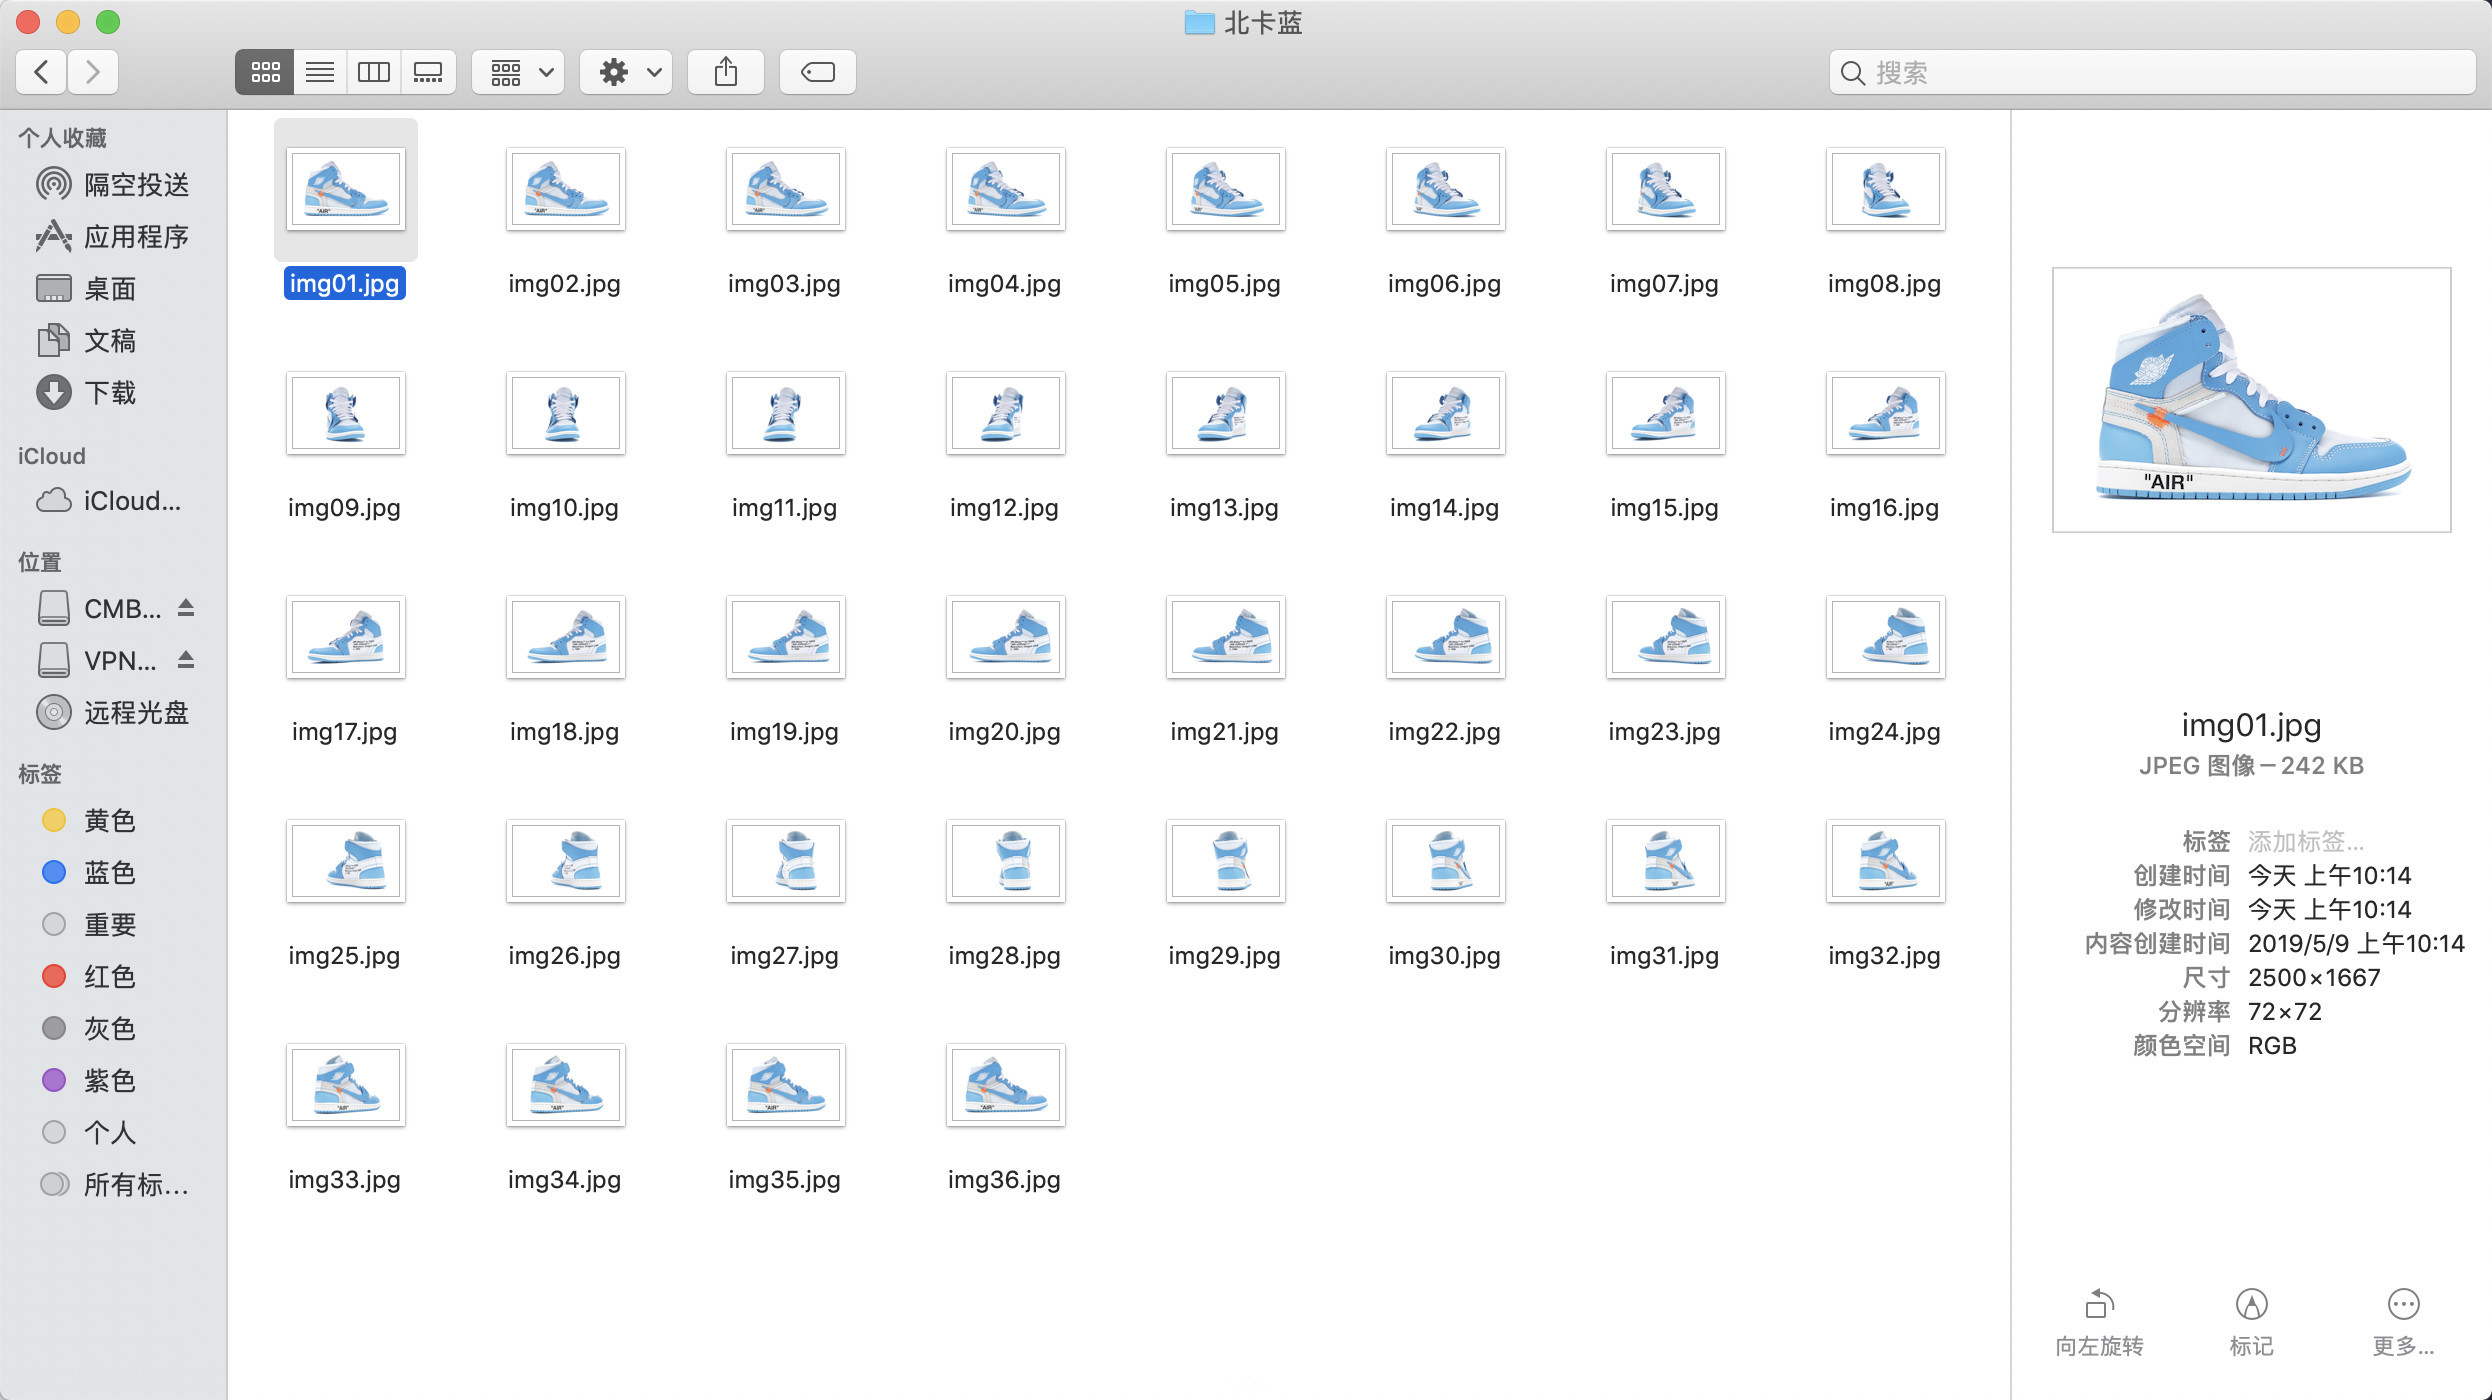Select the img20.jpg thumbnail

coord(1006,637)
